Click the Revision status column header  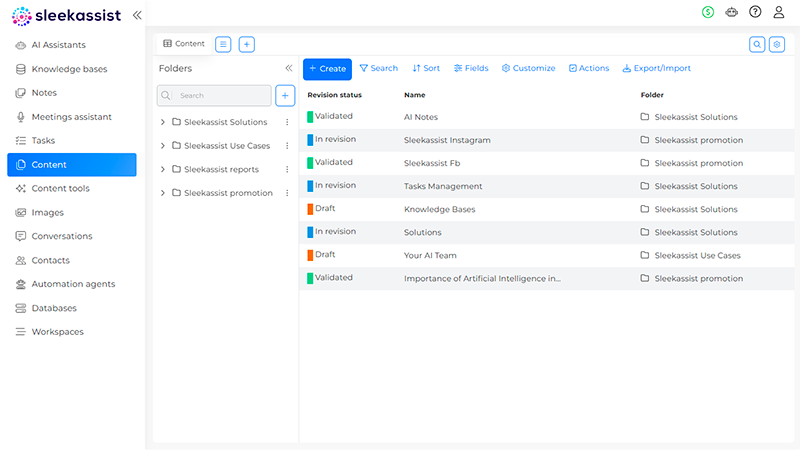click(x=335, y=95)
